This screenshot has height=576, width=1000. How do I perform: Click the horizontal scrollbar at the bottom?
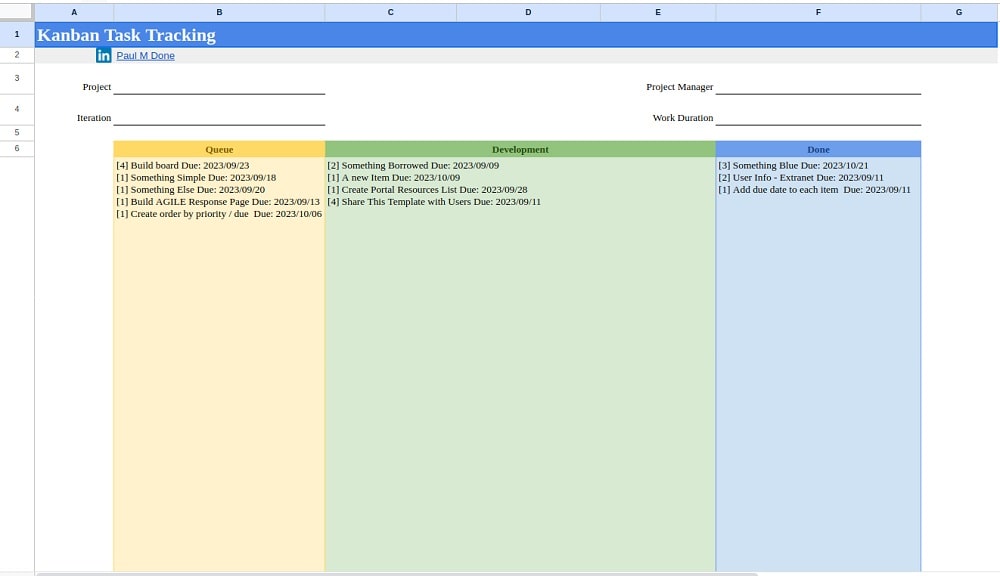point(397,573)
